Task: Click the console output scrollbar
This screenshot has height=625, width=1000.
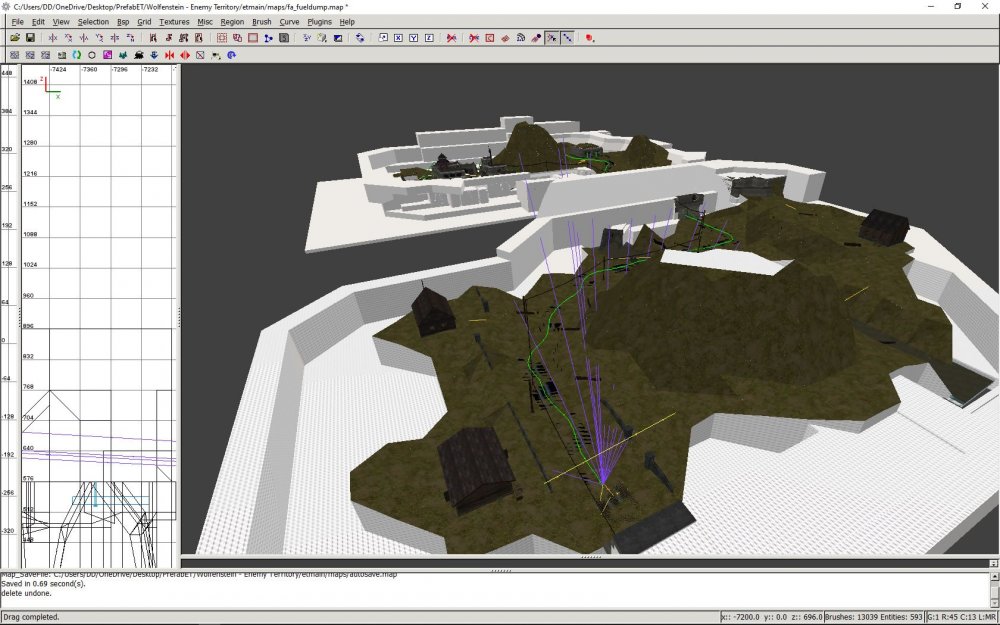Action: [994, 590]
